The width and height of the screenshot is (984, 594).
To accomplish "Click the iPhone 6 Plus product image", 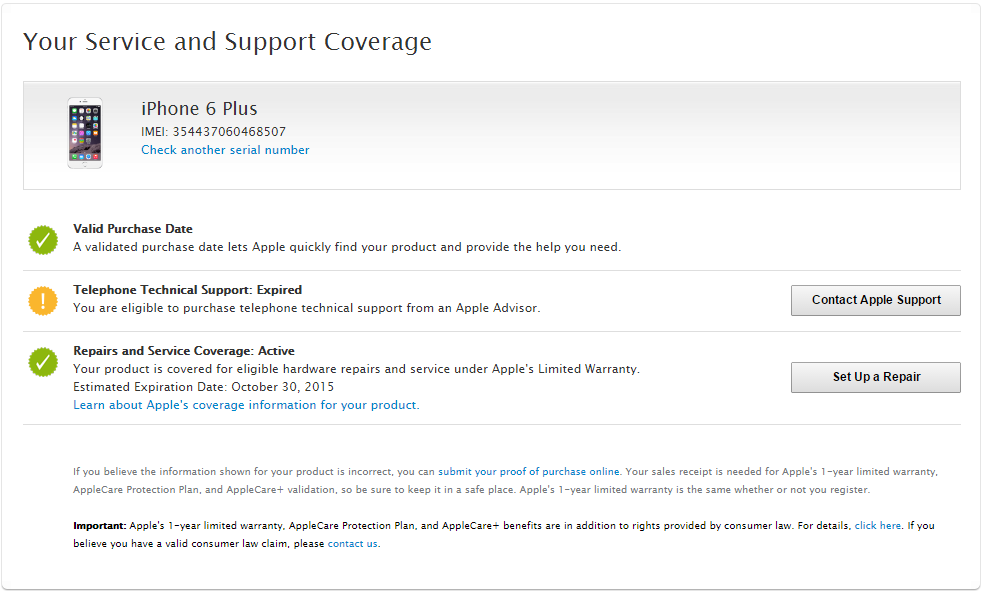I will click(x=84, y=133).
